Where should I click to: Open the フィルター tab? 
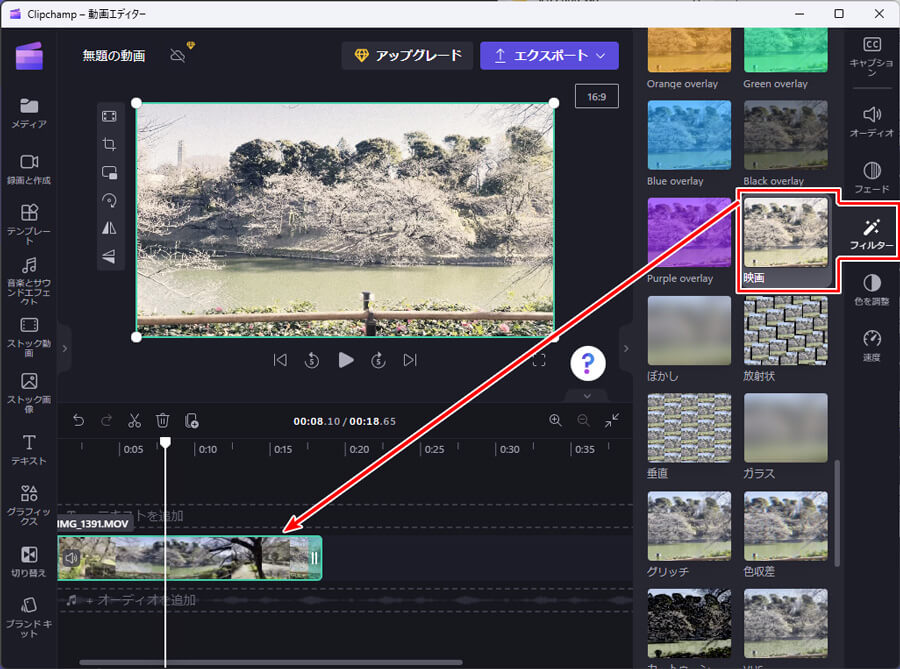pyautogui.click(x=871, y=235)
